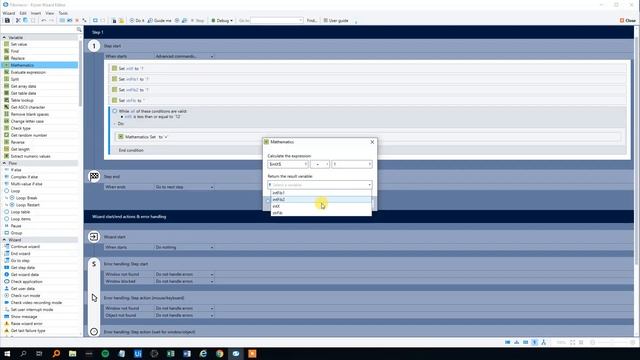
Task: Open the Window blocked error dropdown
Action: 184,281
